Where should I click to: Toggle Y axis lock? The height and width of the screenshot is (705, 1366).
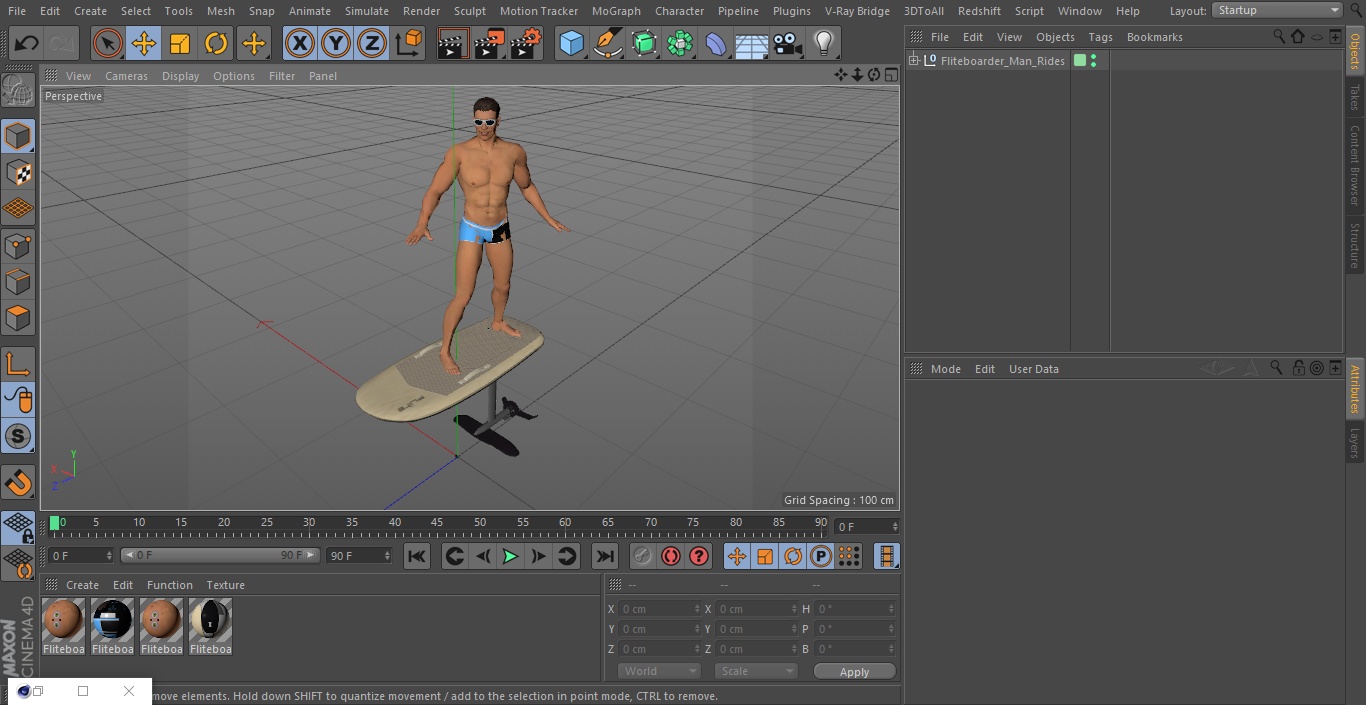(336, 43)
